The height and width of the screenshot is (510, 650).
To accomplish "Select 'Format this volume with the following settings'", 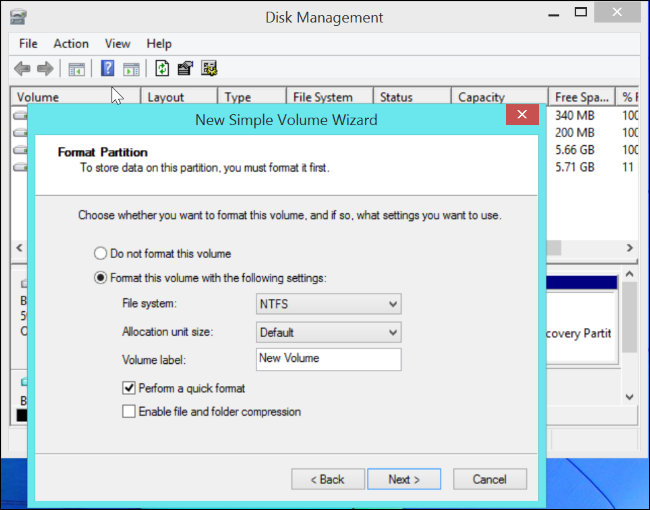I will (x=100, y=278).
